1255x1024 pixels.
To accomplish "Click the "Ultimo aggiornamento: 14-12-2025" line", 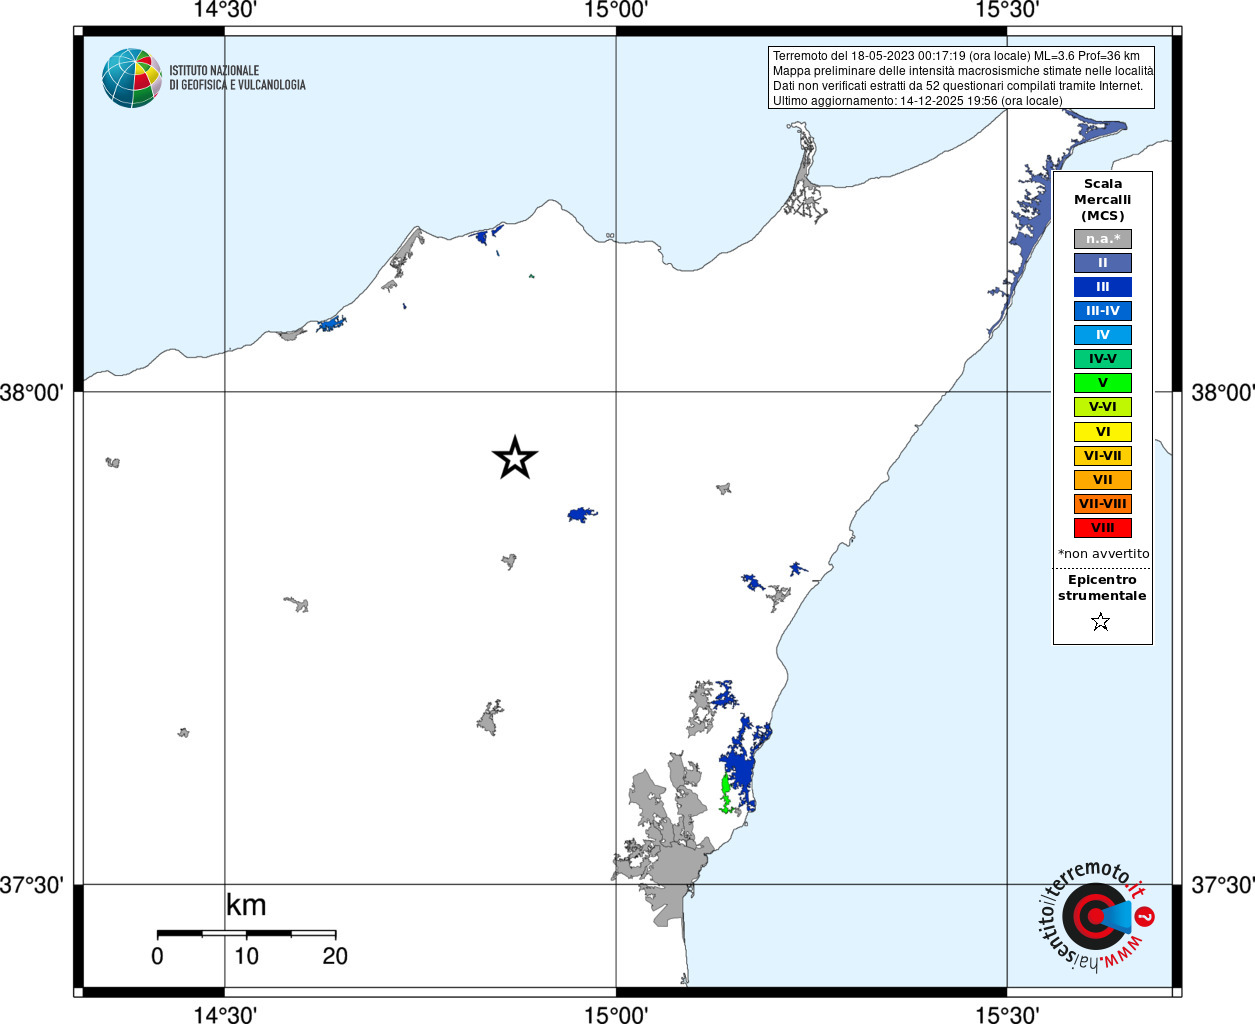I will (917, 101).
